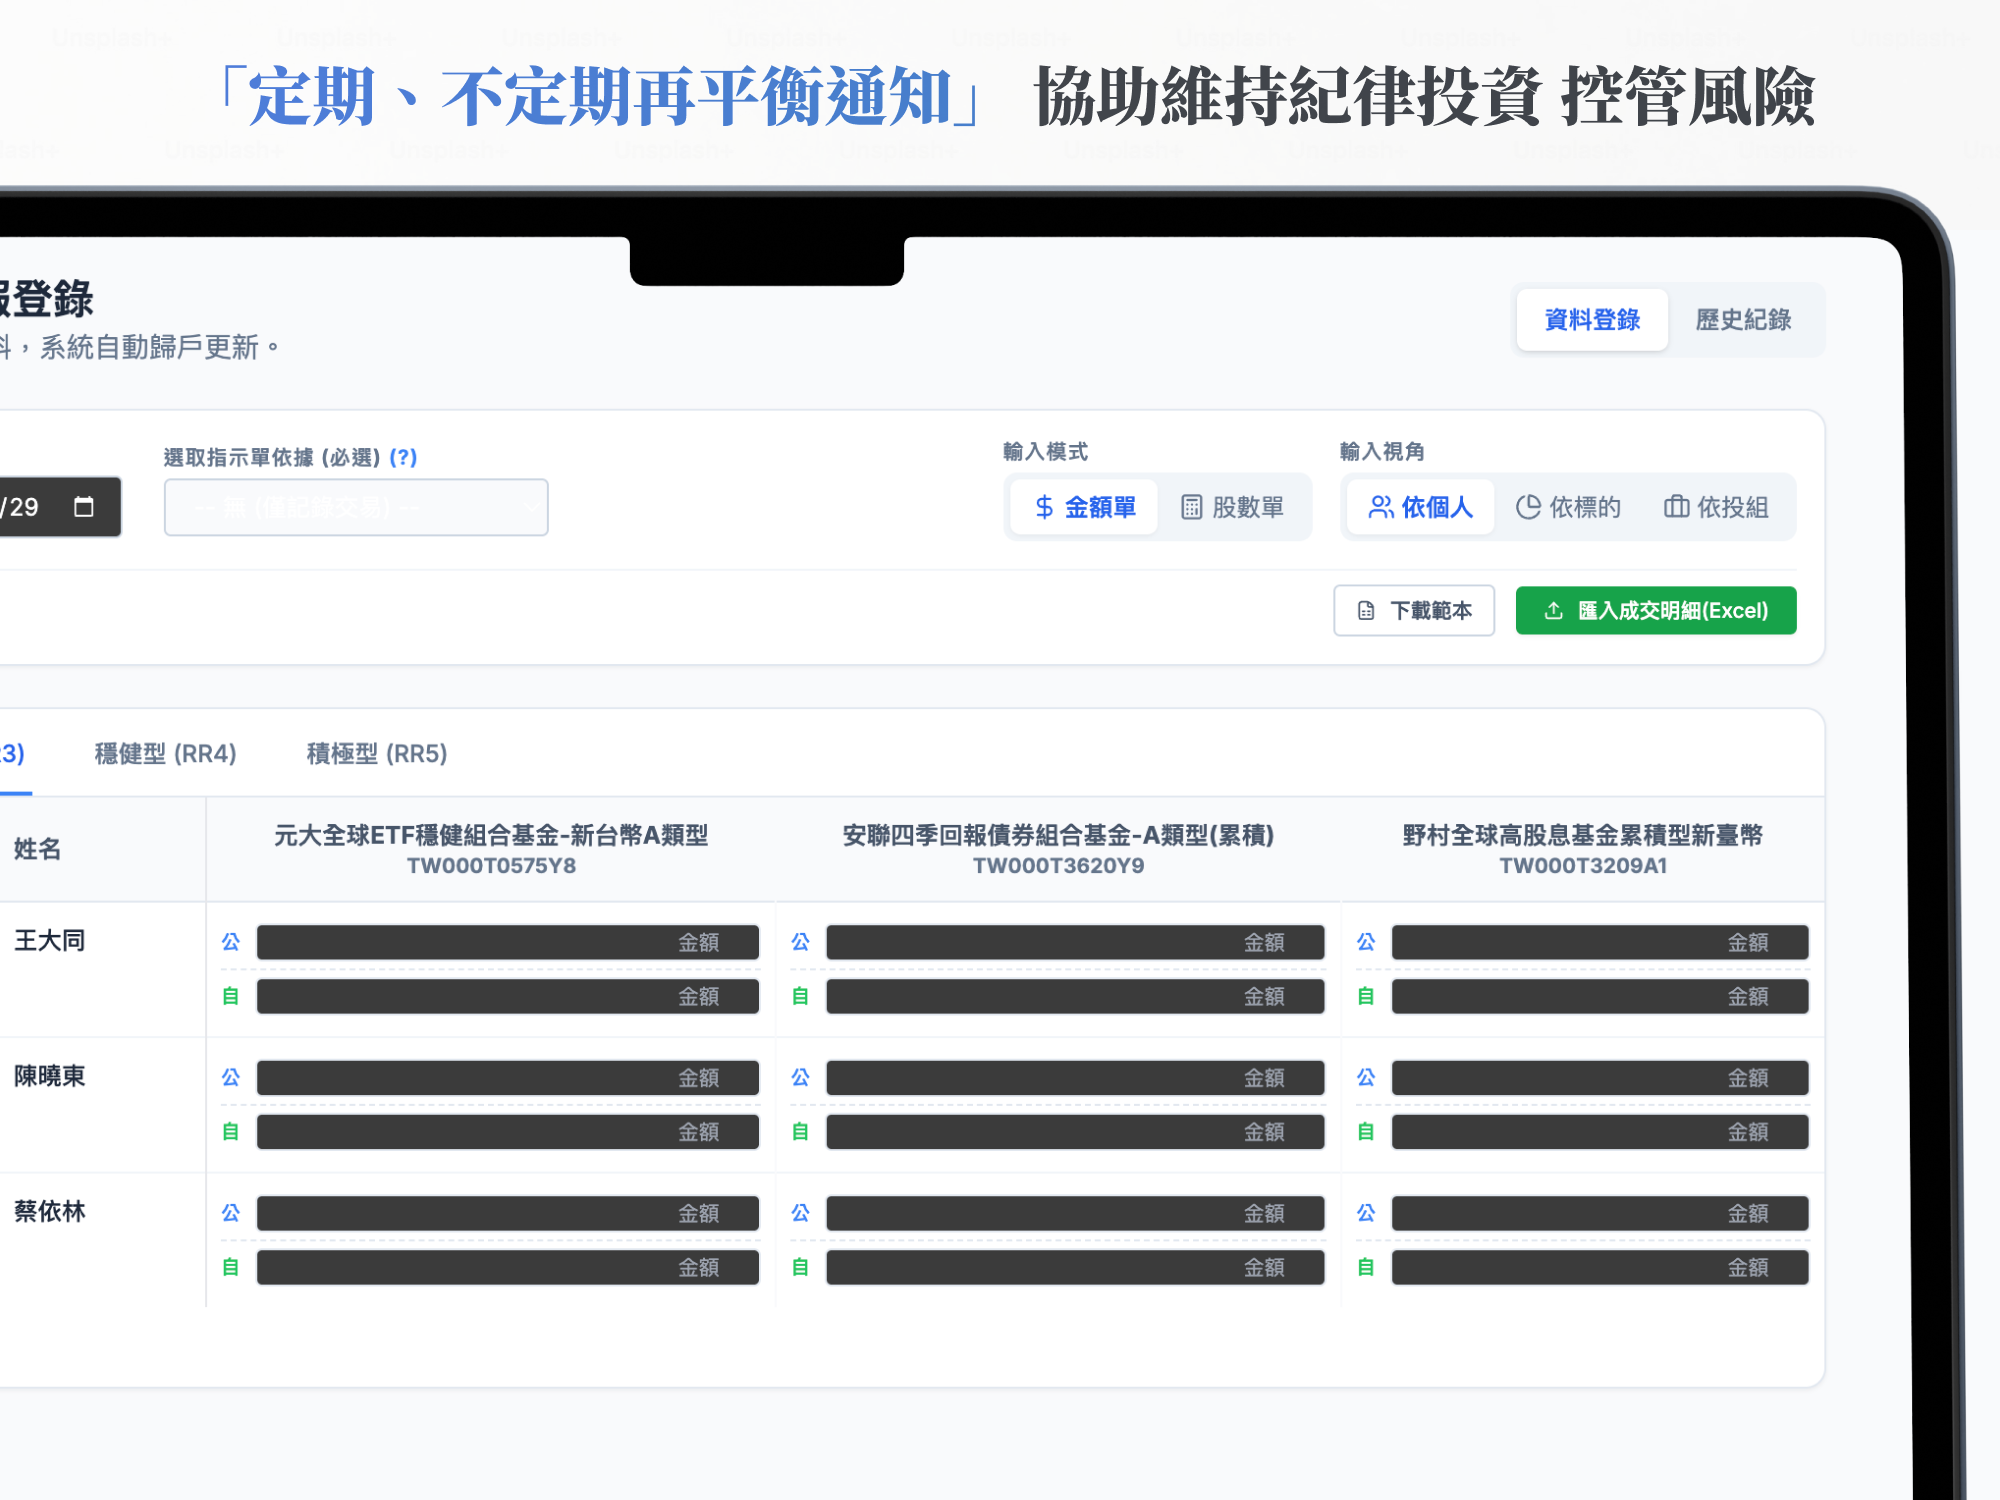Click the help question mark beside 選取指示單依據
Screen dimensions: 2000x1500
click(403, 457)
